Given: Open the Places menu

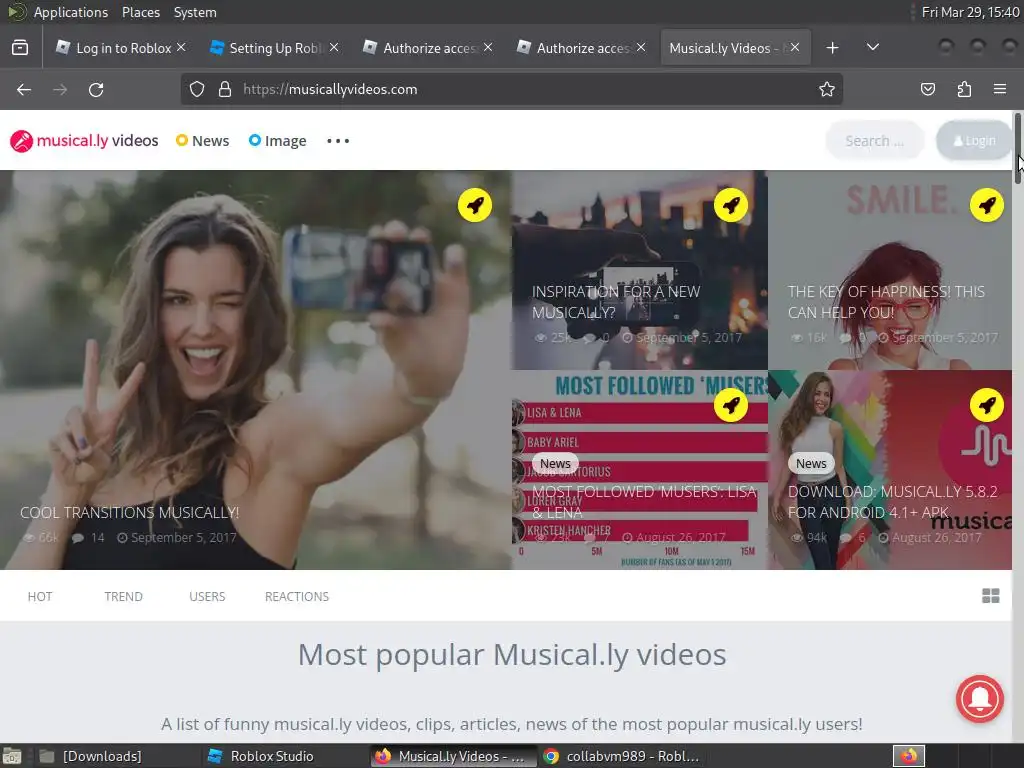Looking at the screenshot, I should (140, 12).
